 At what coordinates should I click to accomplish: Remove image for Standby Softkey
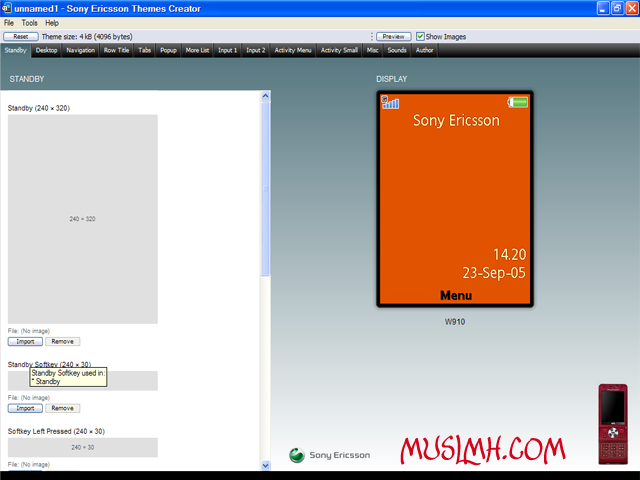[62, 408]
